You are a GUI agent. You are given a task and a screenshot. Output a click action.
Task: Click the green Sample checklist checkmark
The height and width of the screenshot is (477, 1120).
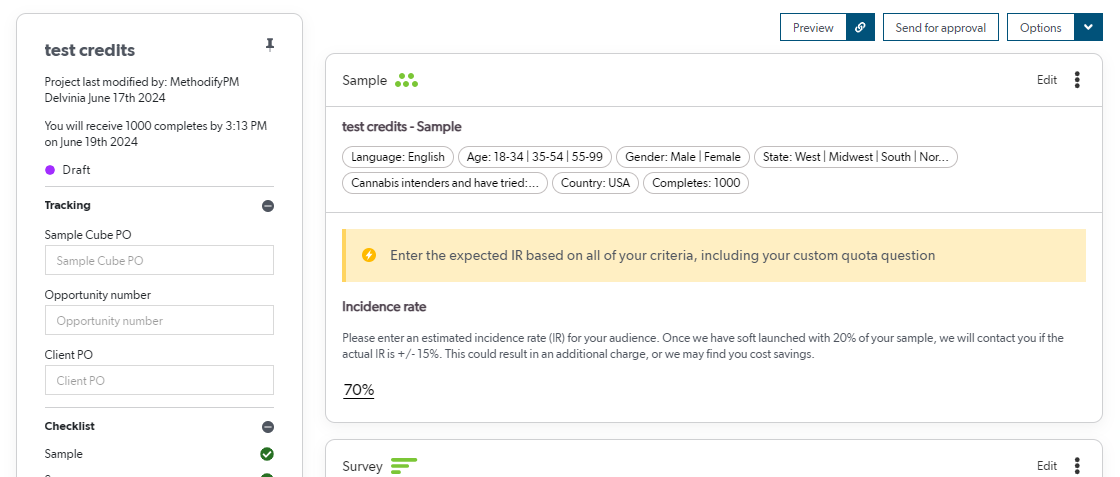267,454
